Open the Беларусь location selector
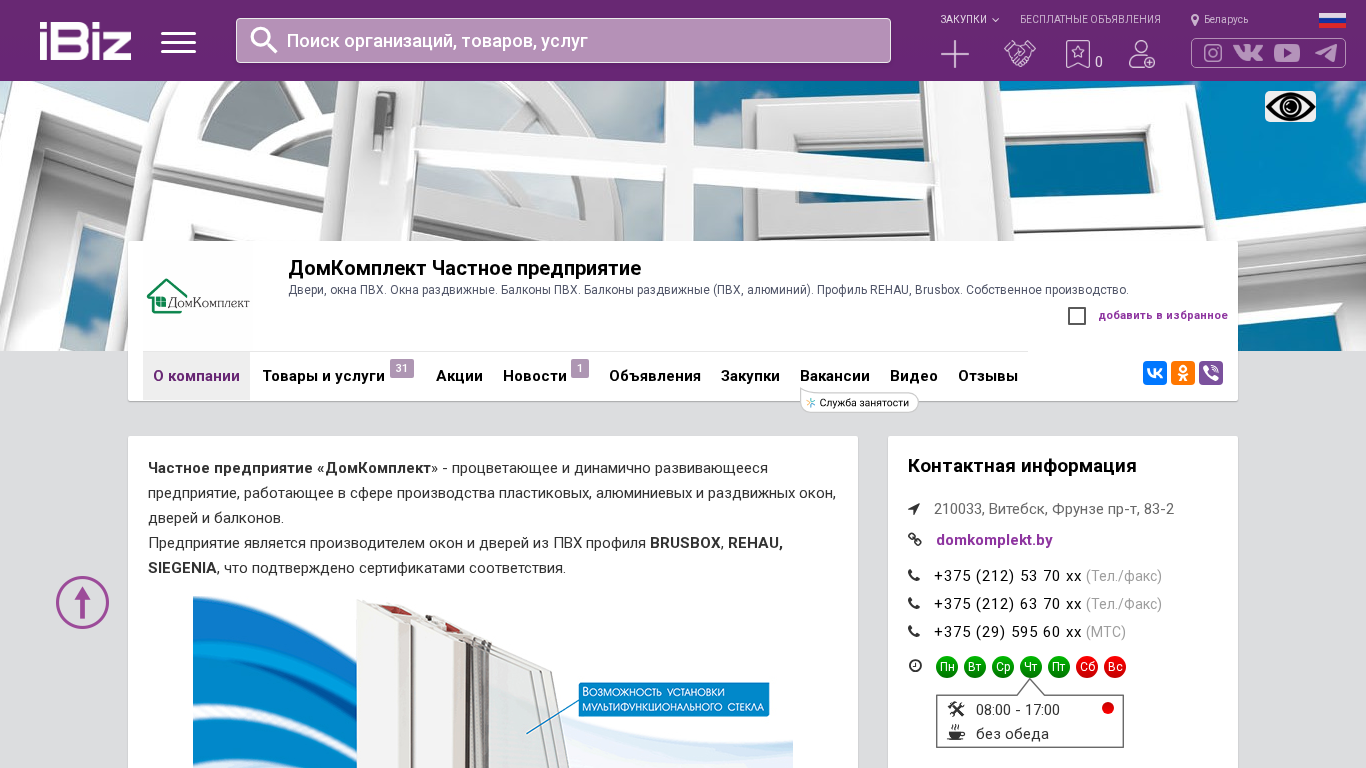Viewport: 1366px width, 768px height. [1220, 19]
